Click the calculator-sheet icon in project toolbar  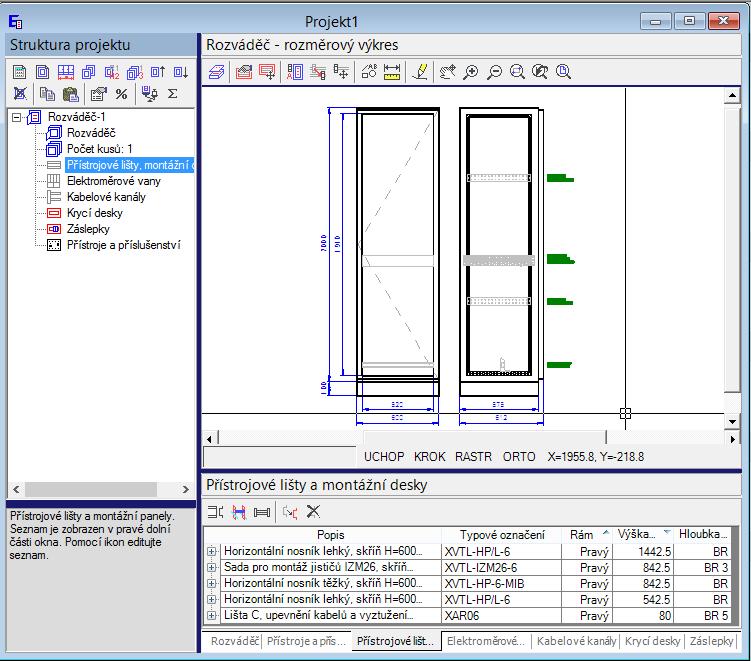pyautogui.click(x=20, y=72)
